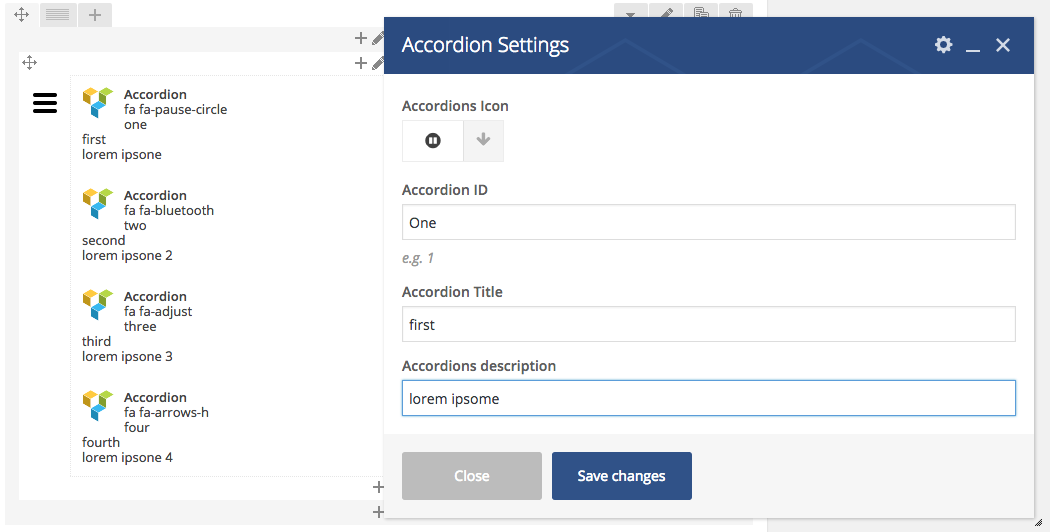Open the gear options in Accordion Settings header

[x=943, y=45]
